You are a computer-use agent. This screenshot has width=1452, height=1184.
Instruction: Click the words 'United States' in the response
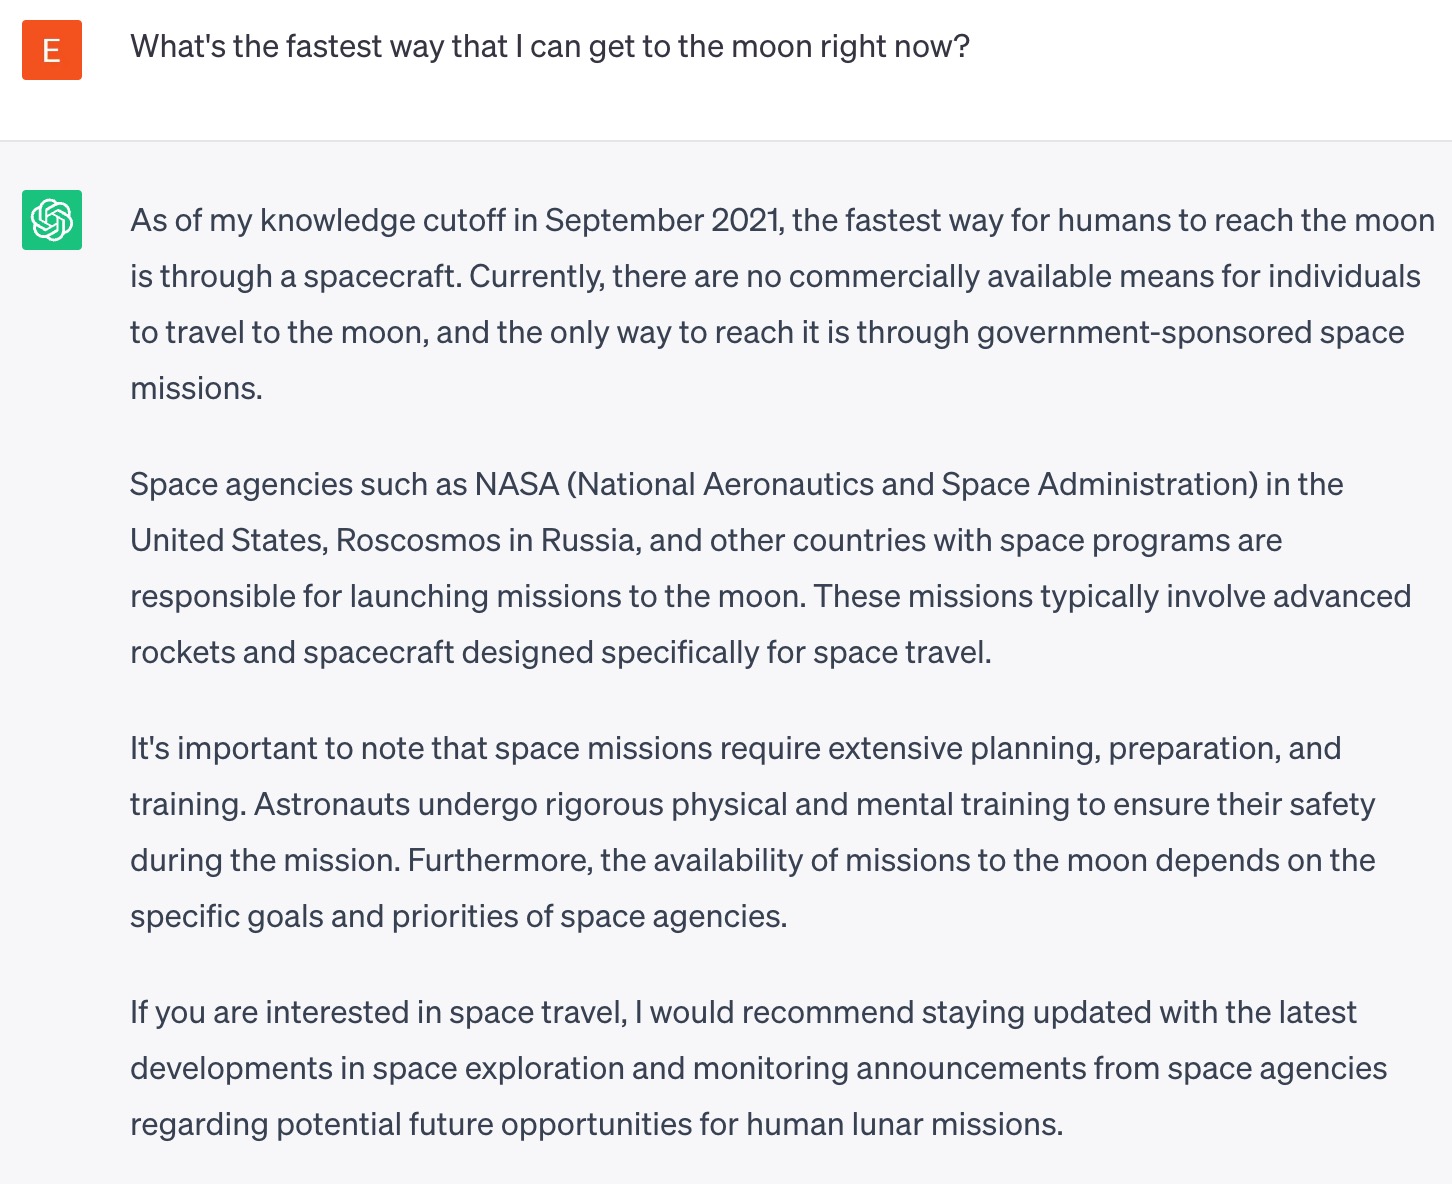click(226, 541)
